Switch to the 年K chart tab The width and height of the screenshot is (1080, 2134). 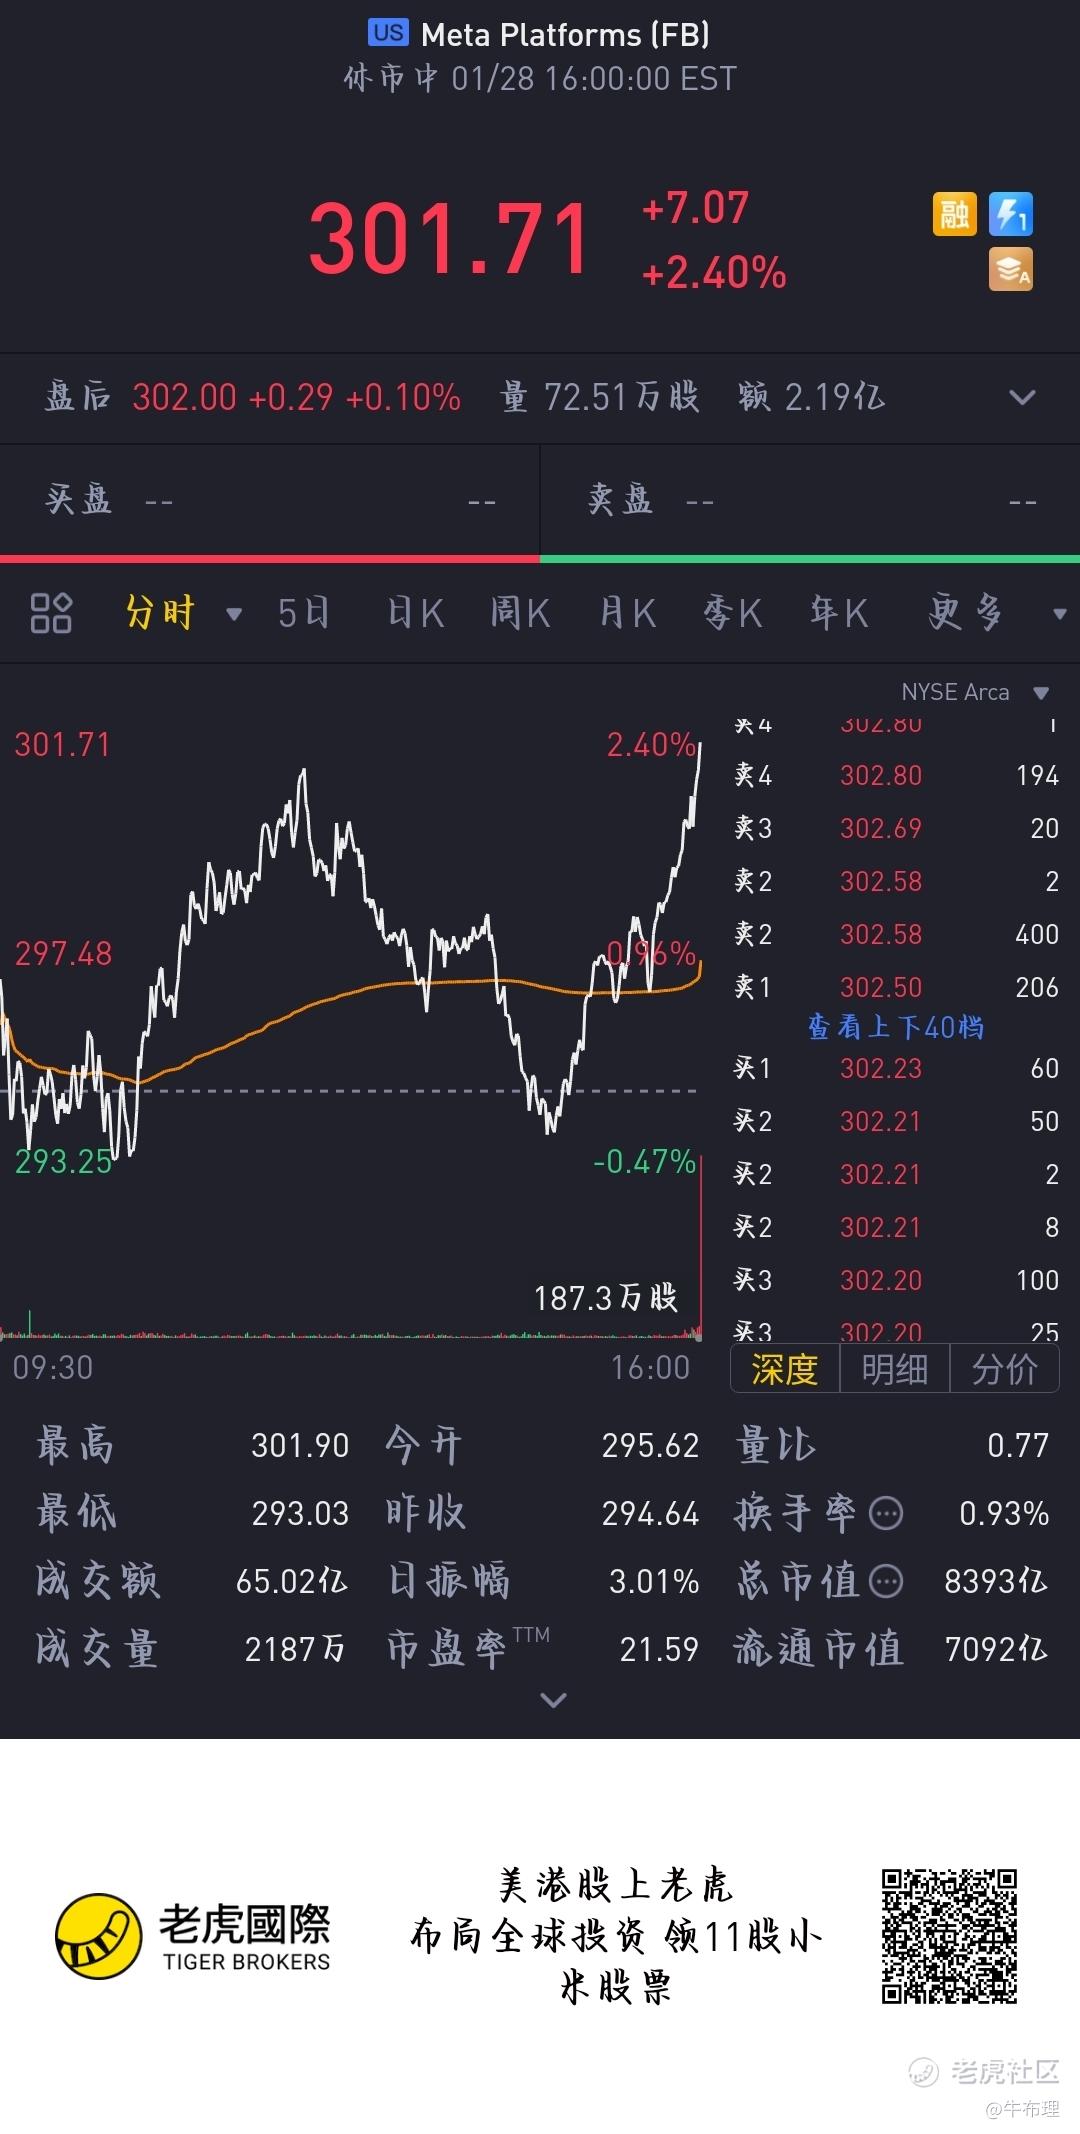840,612
